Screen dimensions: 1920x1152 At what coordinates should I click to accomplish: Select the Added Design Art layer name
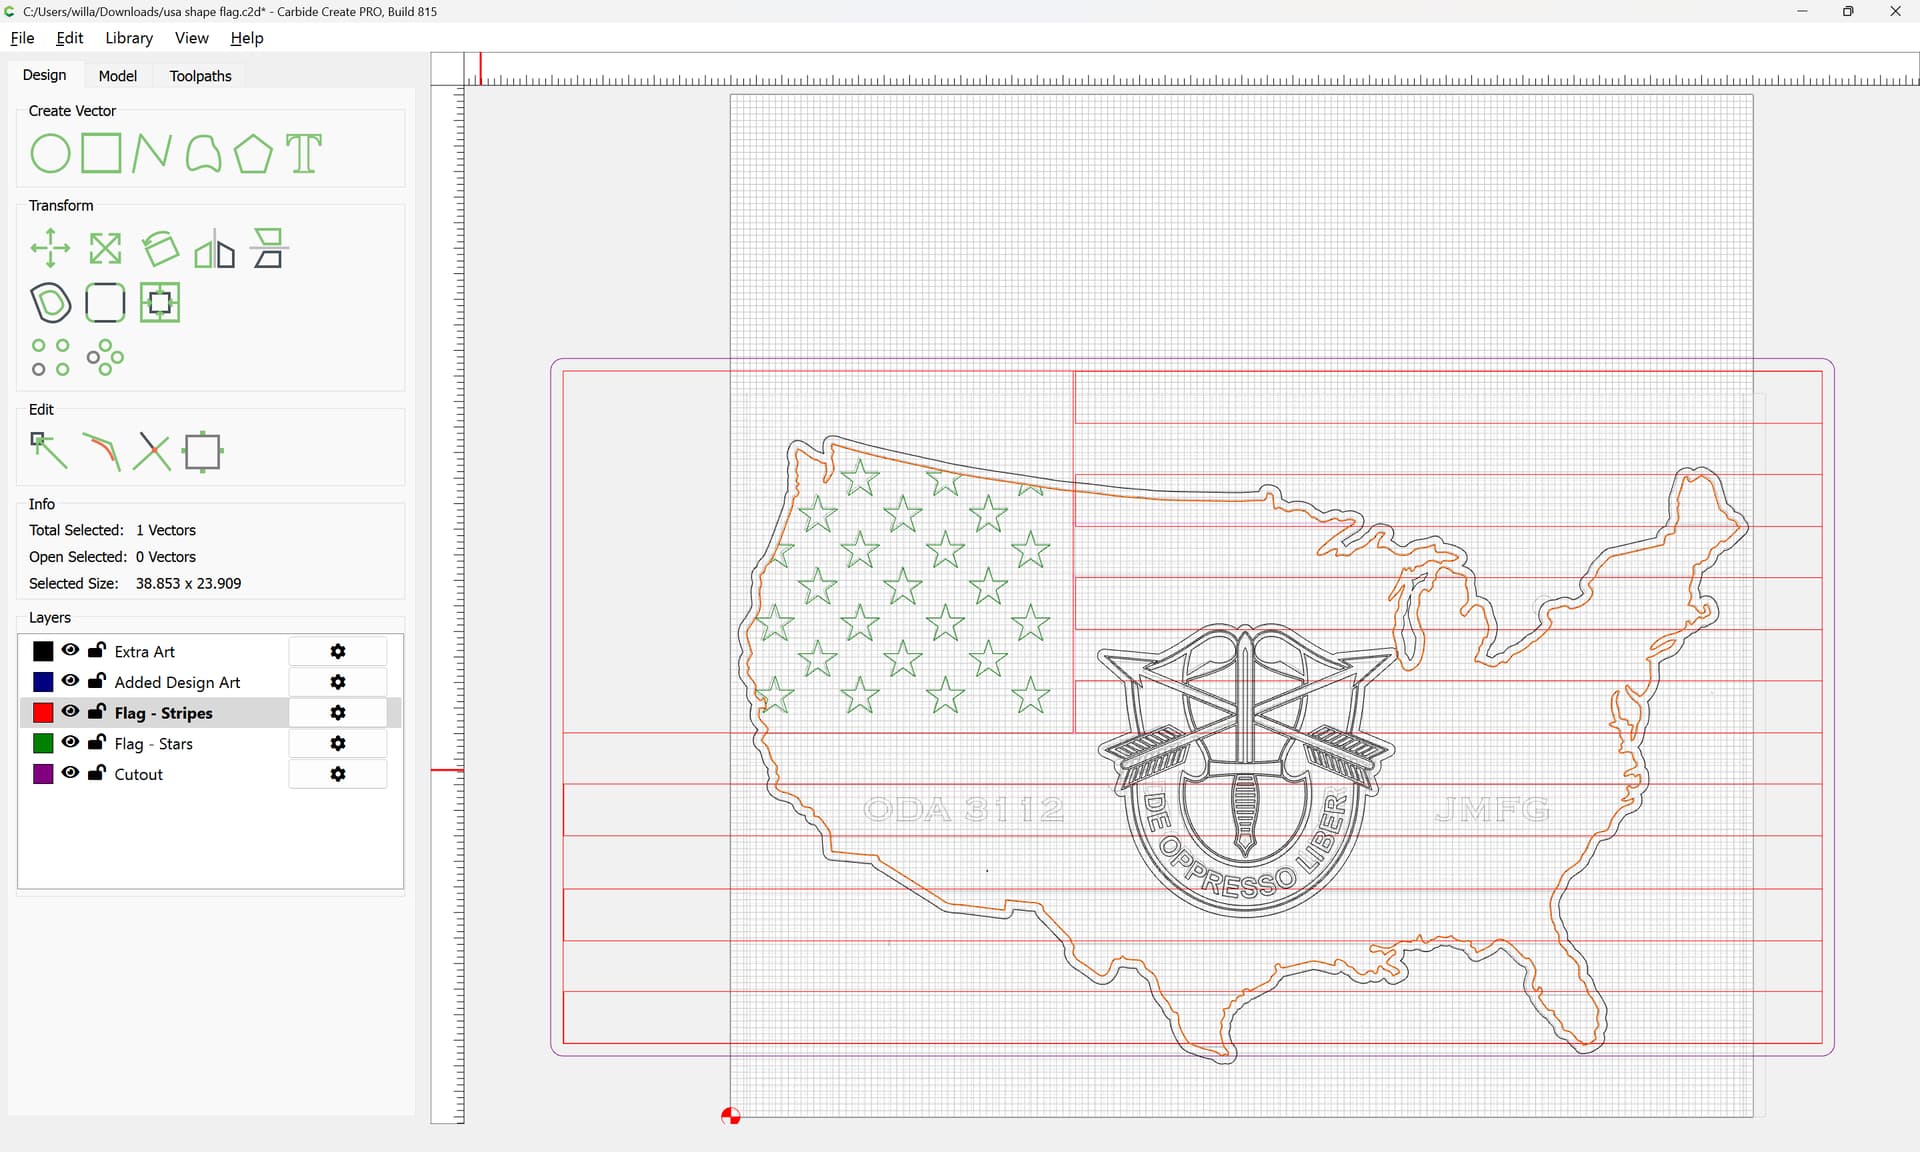click(177, 682)
